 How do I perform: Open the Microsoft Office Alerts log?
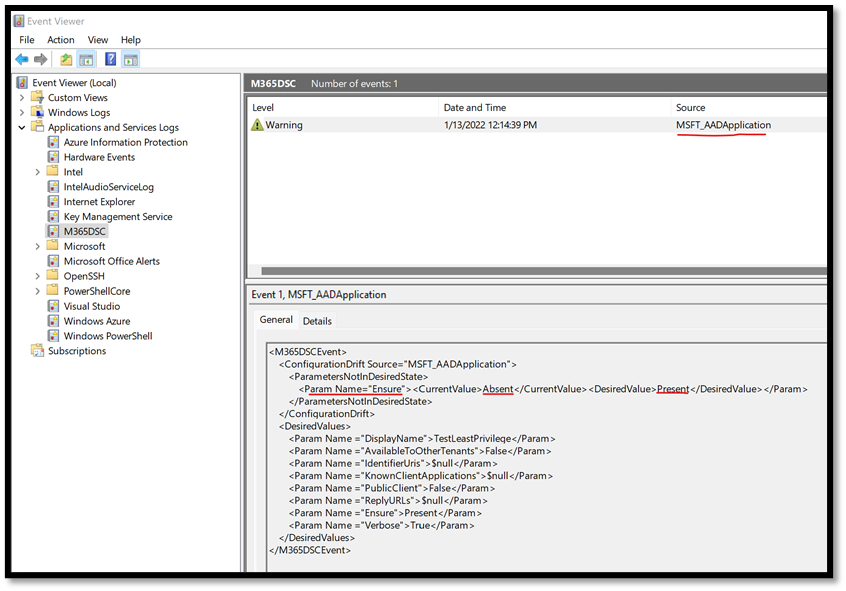click(112, 261)
